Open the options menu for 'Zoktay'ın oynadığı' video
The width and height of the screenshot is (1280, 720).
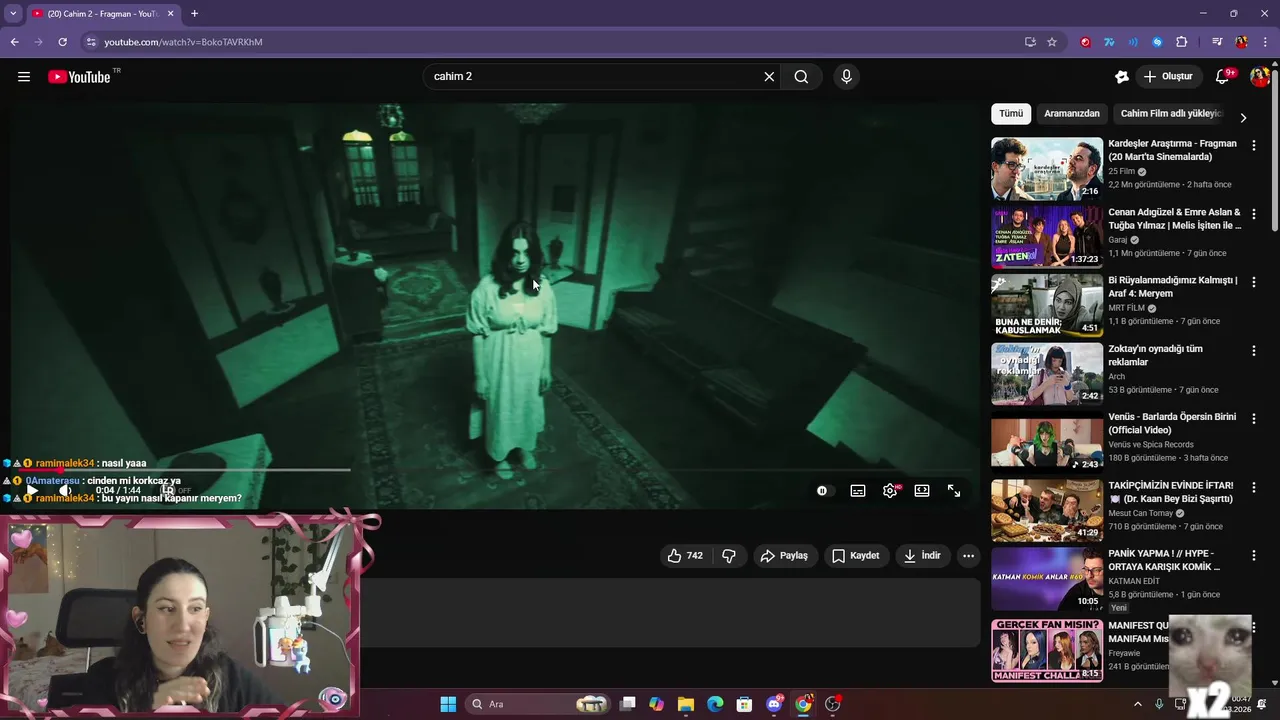click(1254, 351)
